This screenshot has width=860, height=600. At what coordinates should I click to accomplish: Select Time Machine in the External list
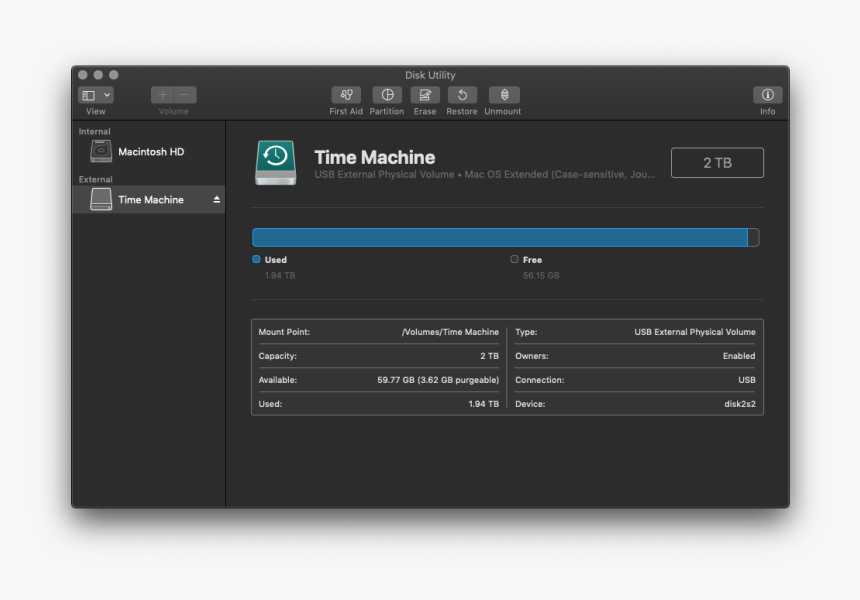[150, 200]
